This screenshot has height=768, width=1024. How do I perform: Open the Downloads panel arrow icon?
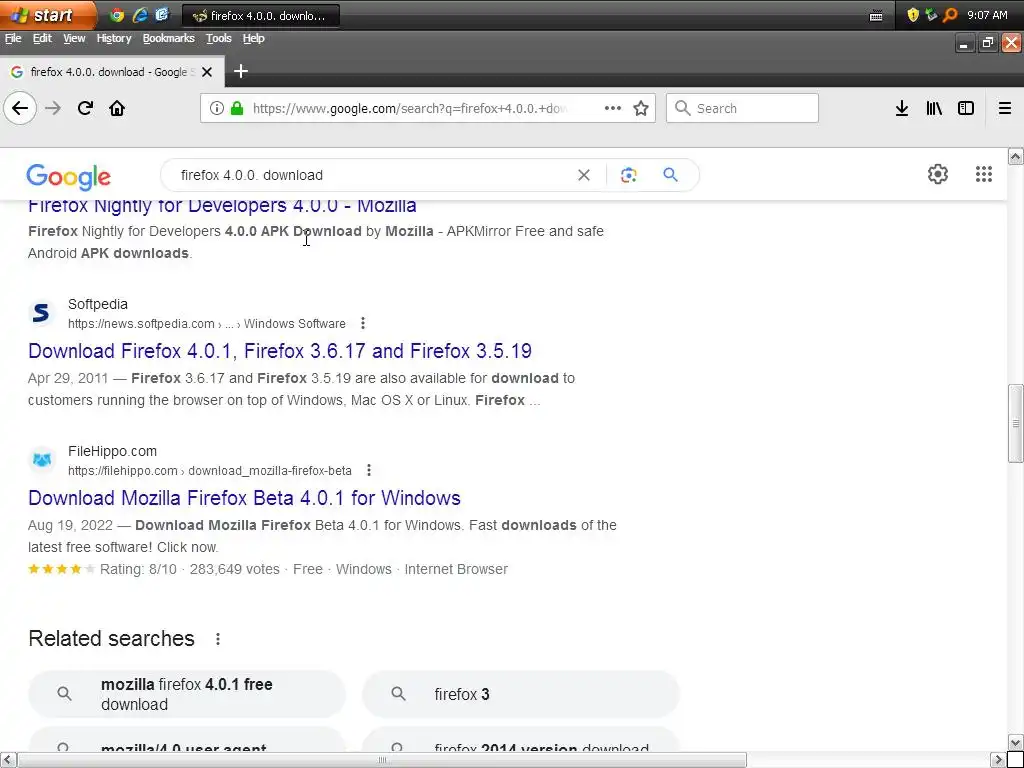pyautogui.click(x=902, y=108)
